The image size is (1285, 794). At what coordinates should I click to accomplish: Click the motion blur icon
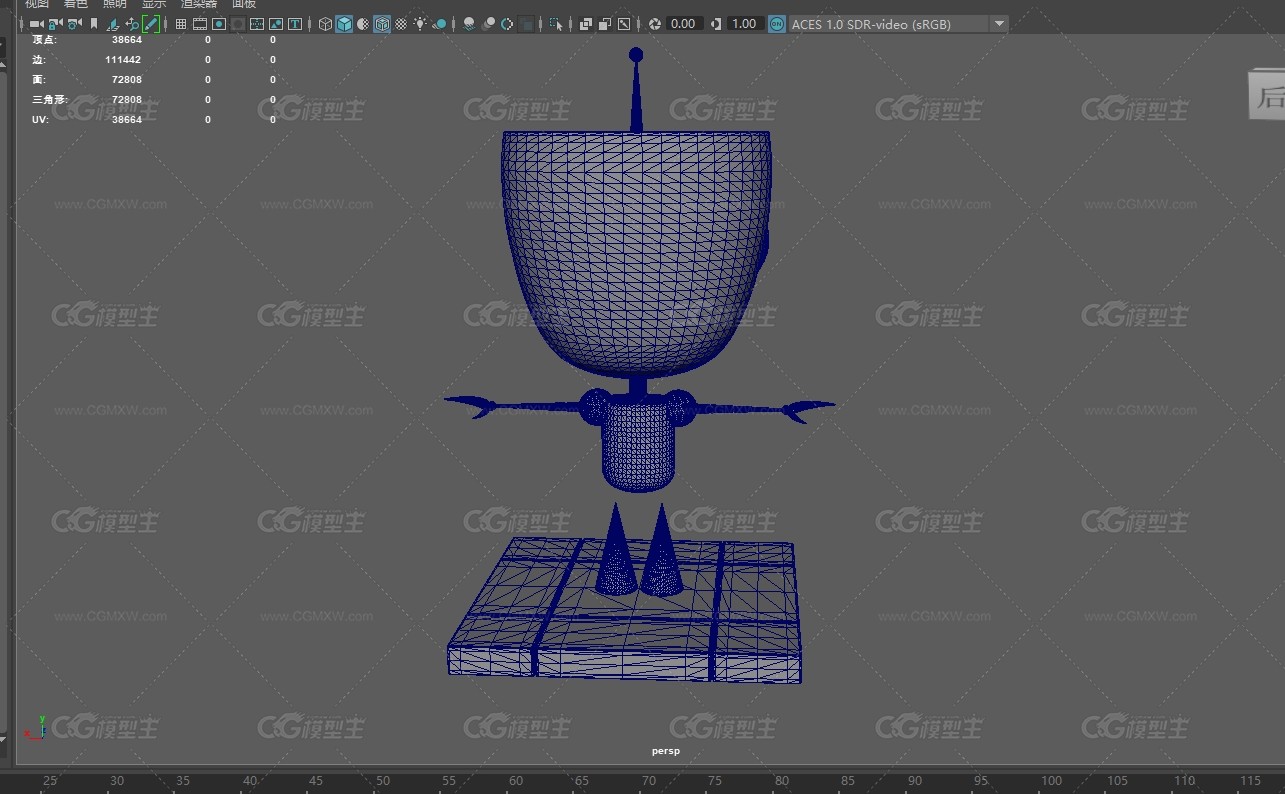(489, 24)
